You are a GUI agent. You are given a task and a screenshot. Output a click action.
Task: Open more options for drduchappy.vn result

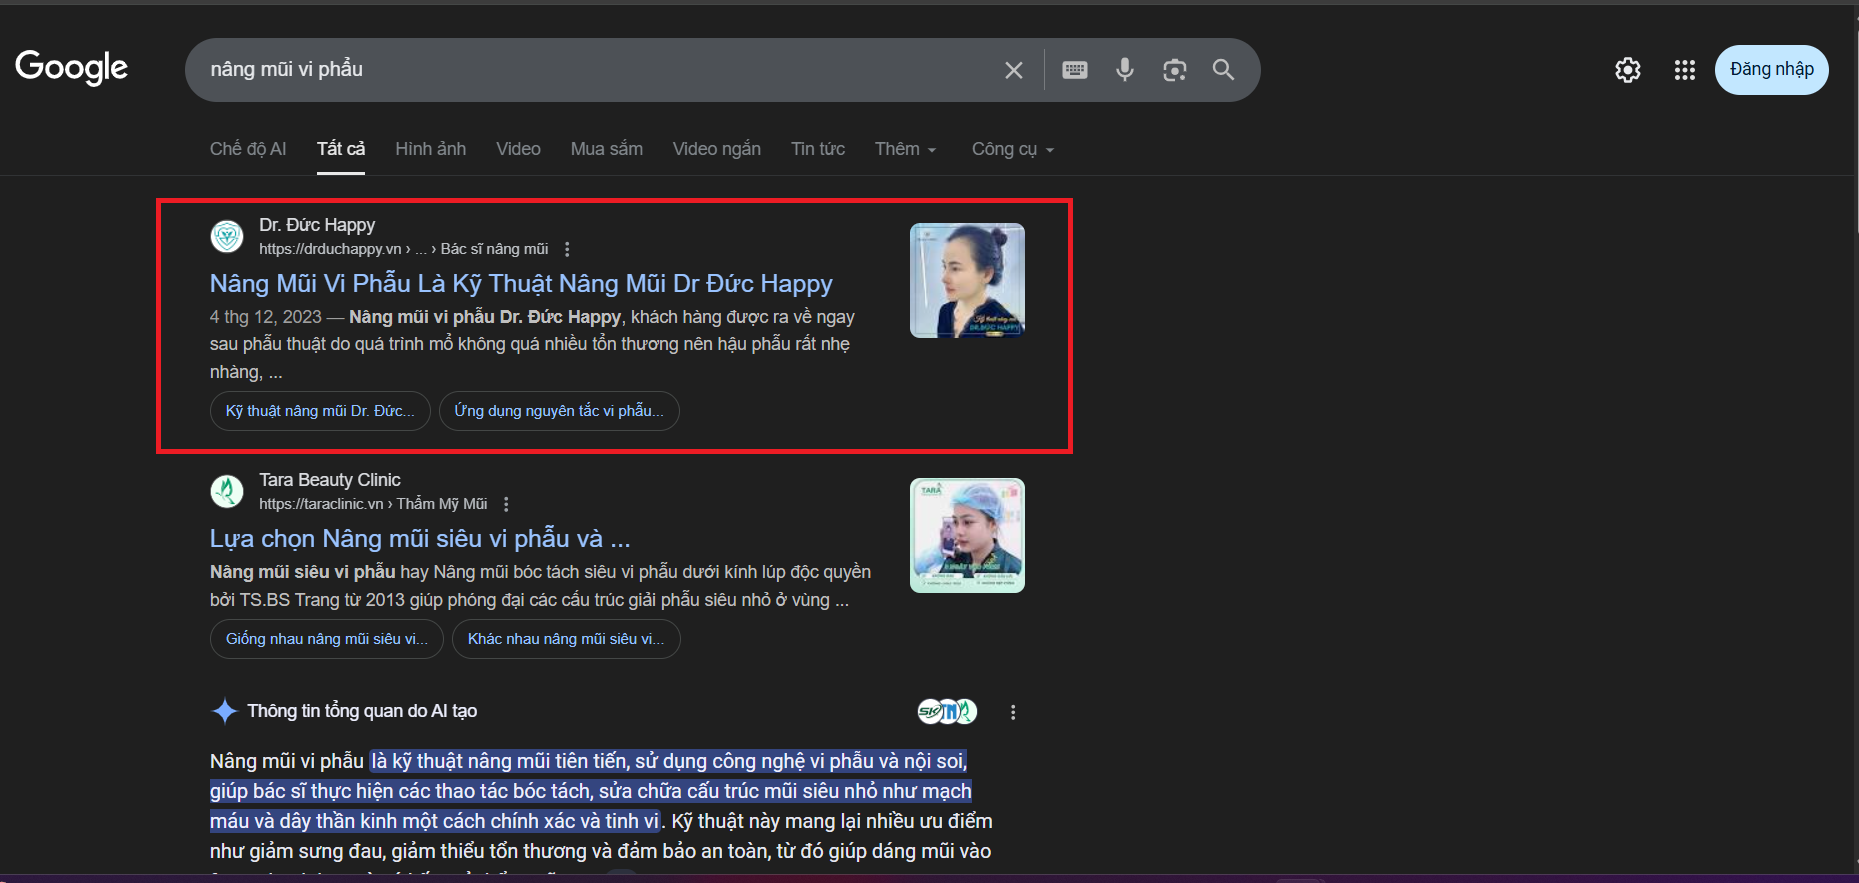pos(567,249)
